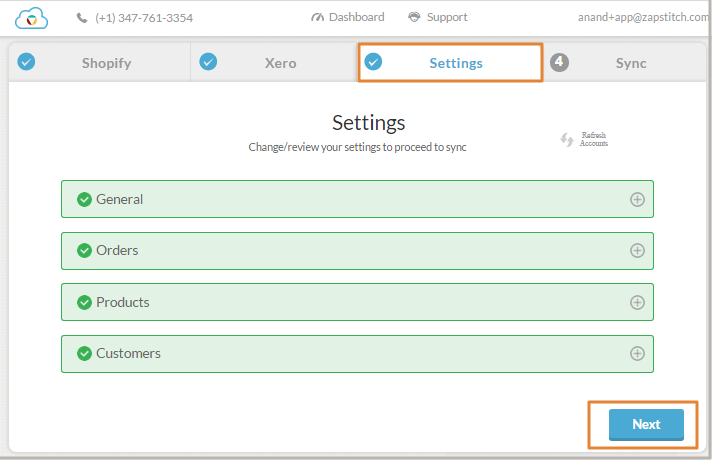Expand the General section with plus icon

point(638,199)
